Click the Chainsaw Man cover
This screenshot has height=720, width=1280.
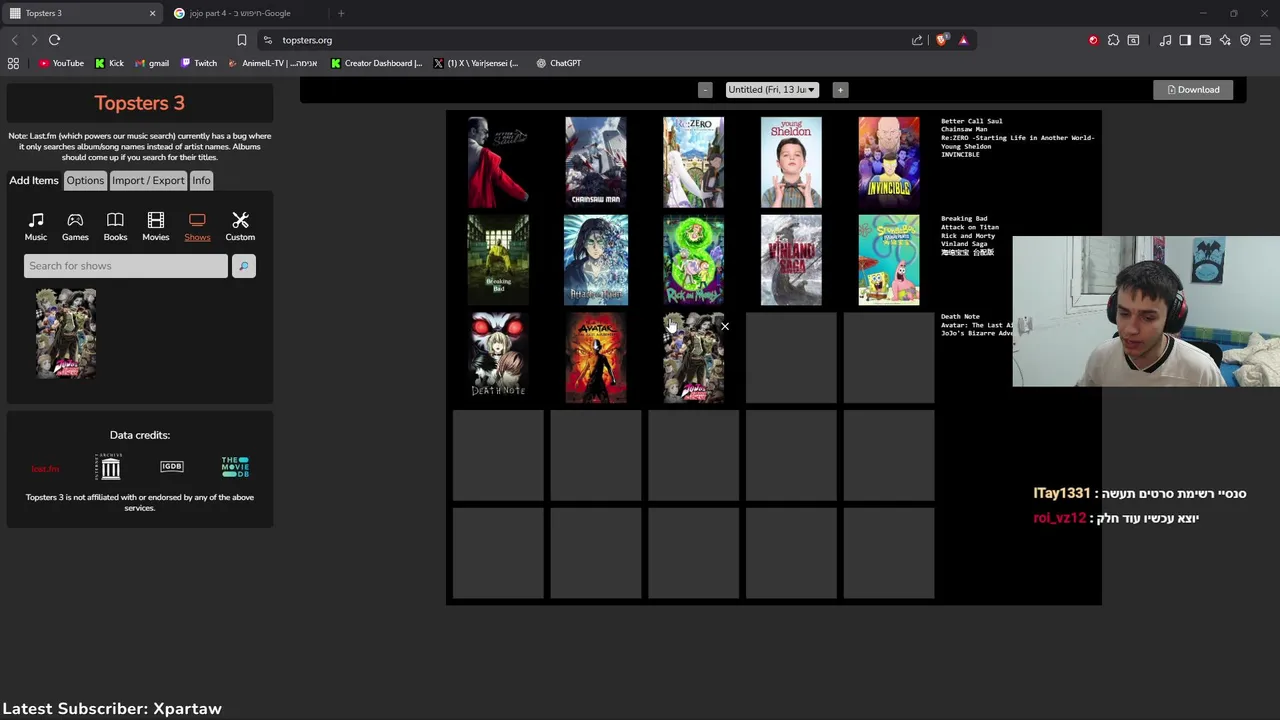596,162
